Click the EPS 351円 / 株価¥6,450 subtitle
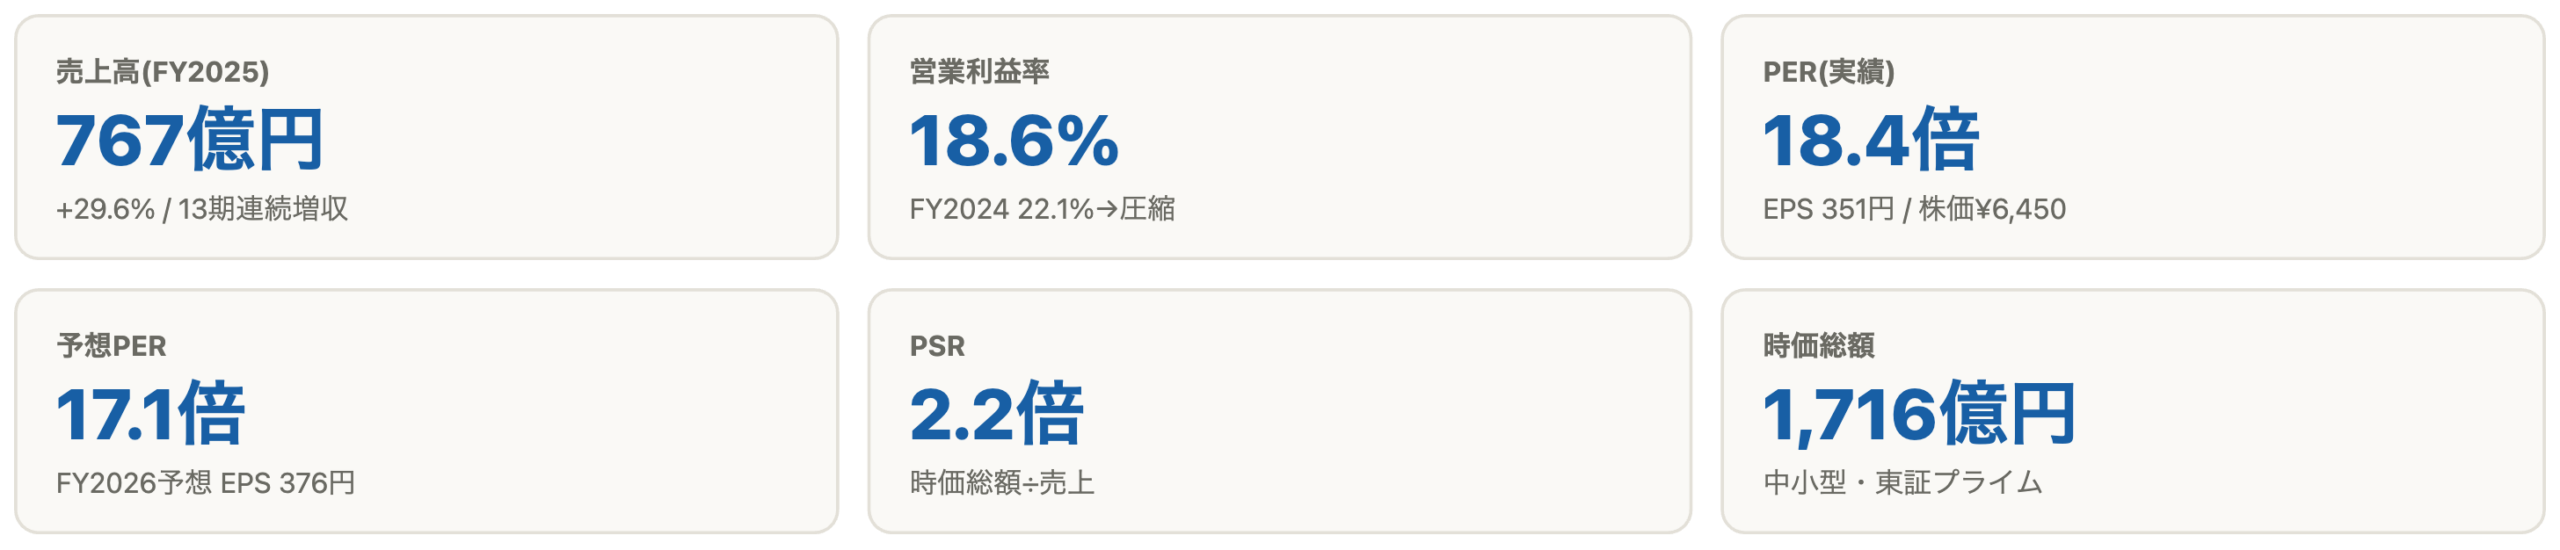The width and height of the screenshot is (2560, 550). (x=1914, y=209)
